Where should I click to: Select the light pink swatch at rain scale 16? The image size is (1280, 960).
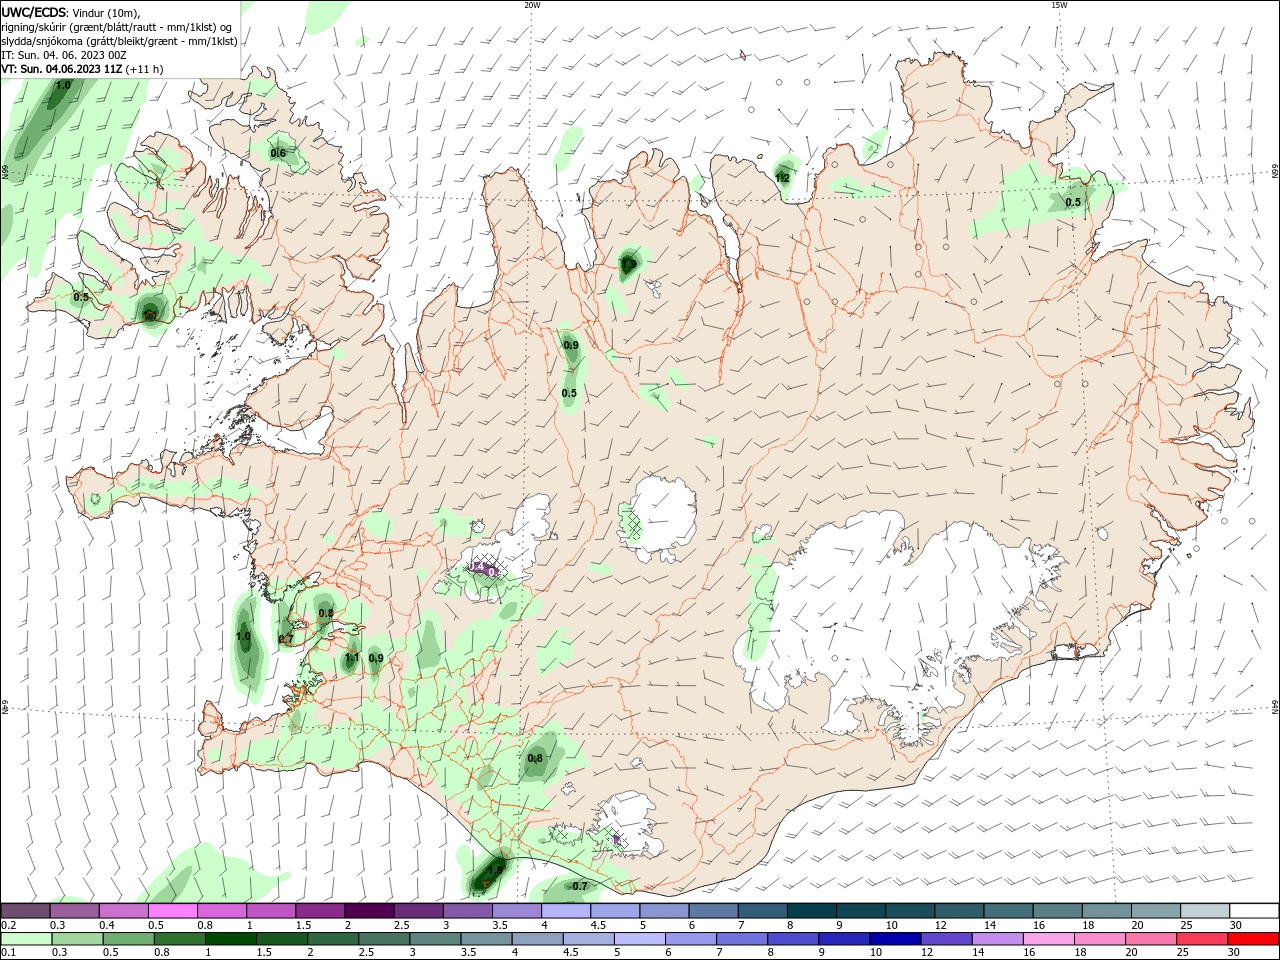coord(1048,939)
